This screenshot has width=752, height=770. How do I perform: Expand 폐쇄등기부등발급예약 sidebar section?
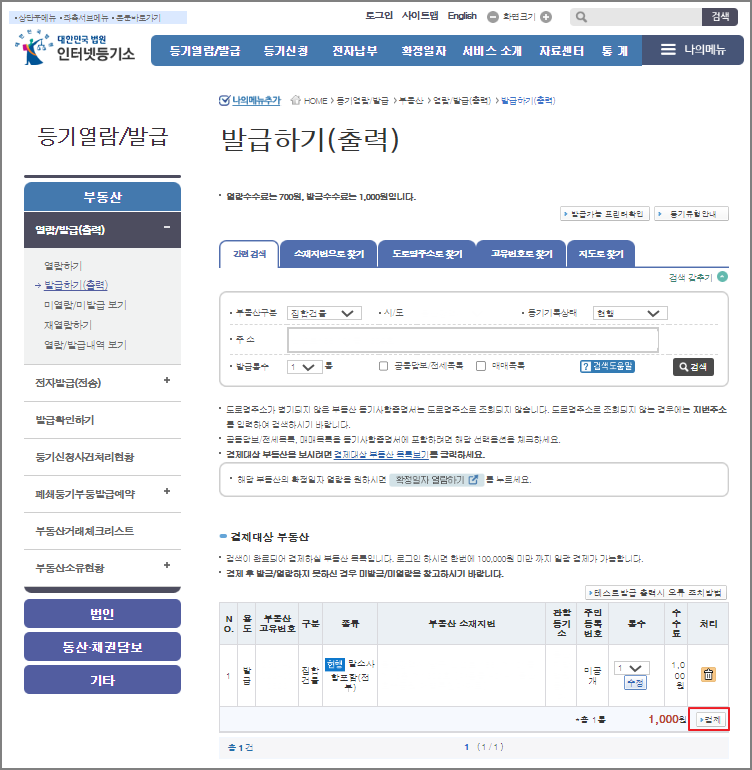[167, 491]
